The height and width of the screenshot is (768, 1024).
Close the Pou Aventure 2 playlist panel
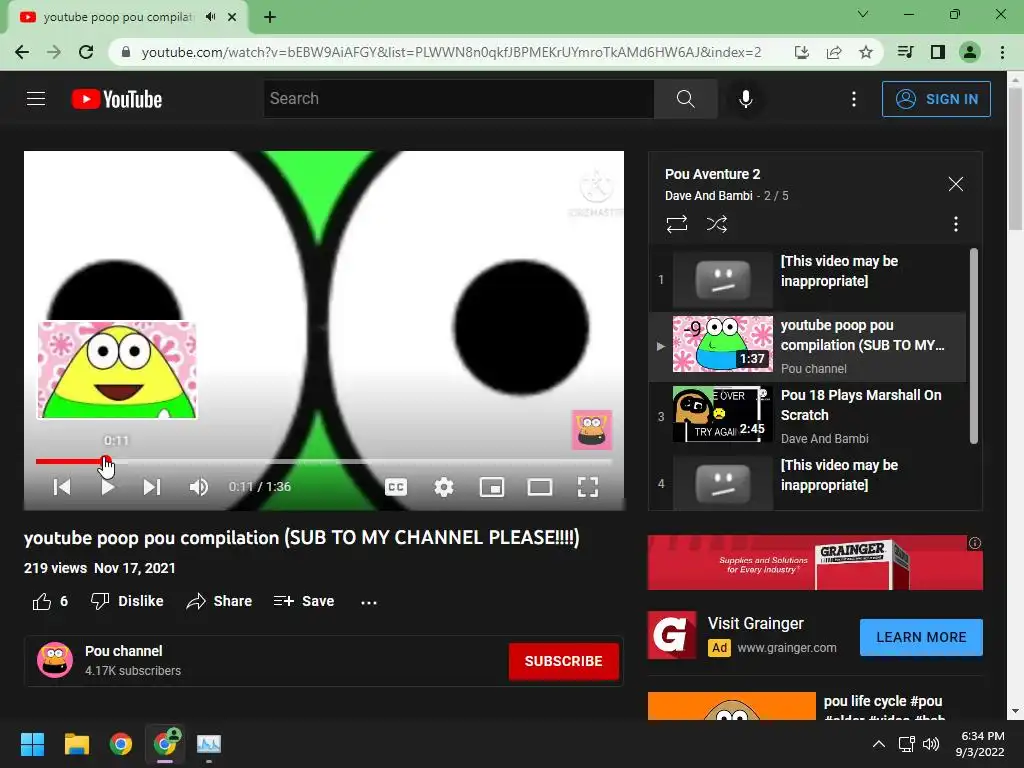pyautogui.click(x=955, y=184)
